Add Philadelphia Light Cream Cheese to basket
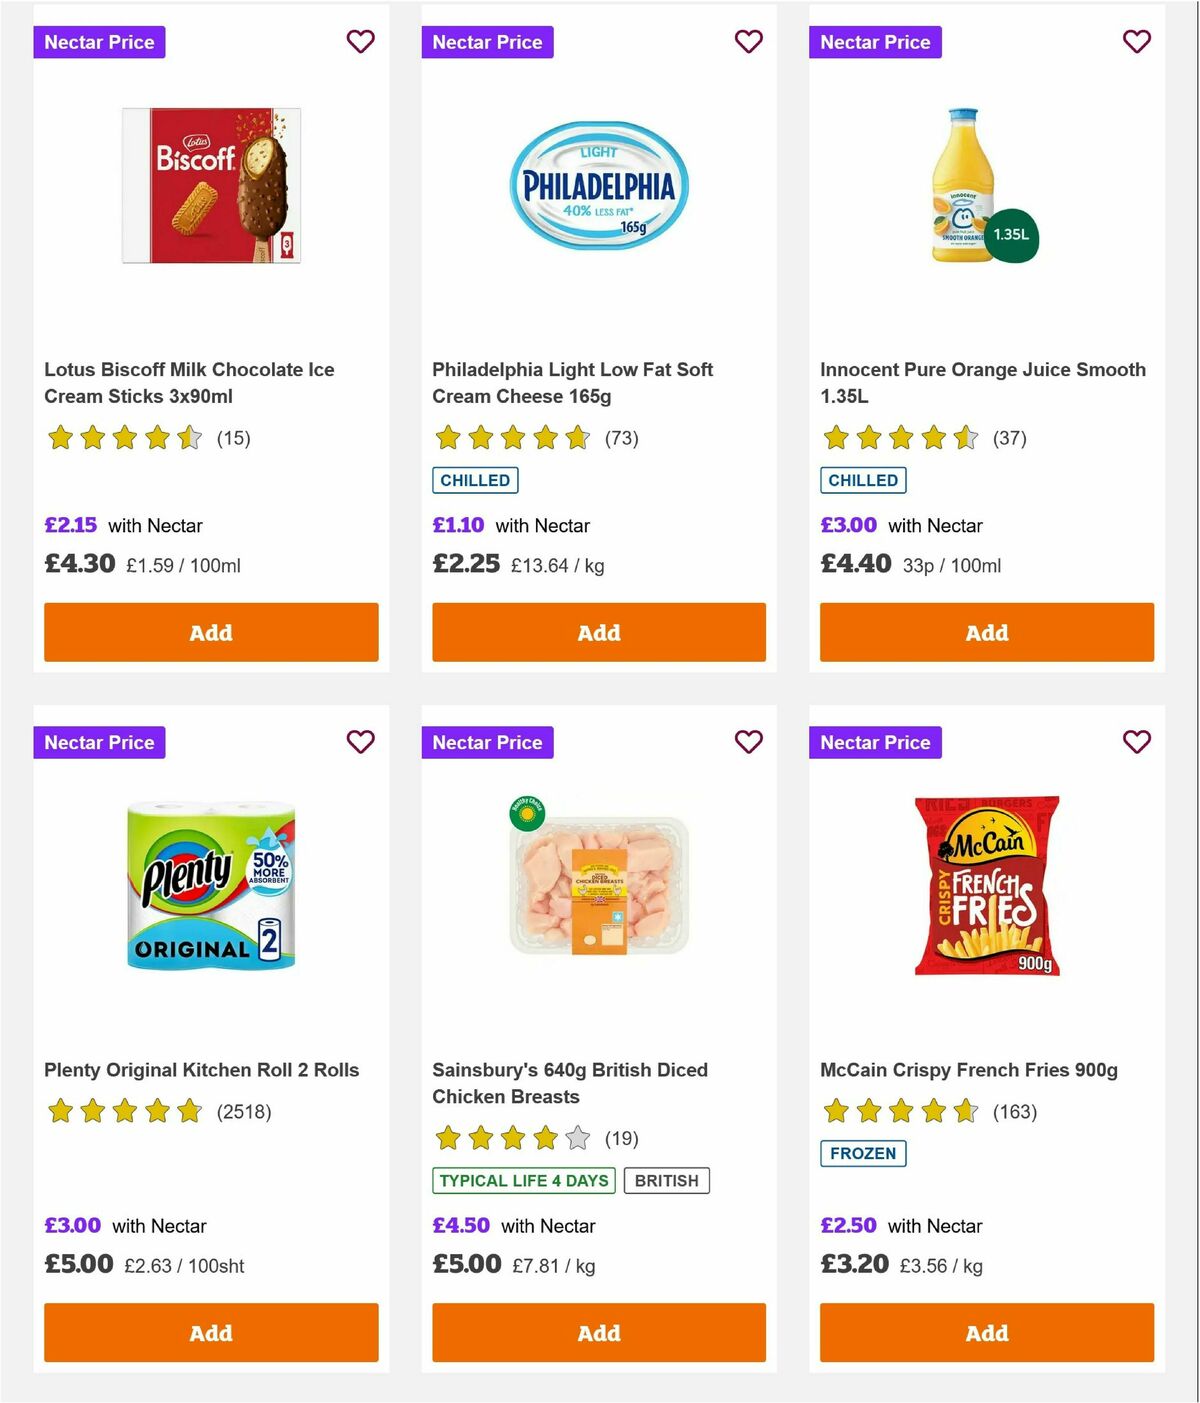Screen dimensions: 1200x1403 [x=598, y=632]
